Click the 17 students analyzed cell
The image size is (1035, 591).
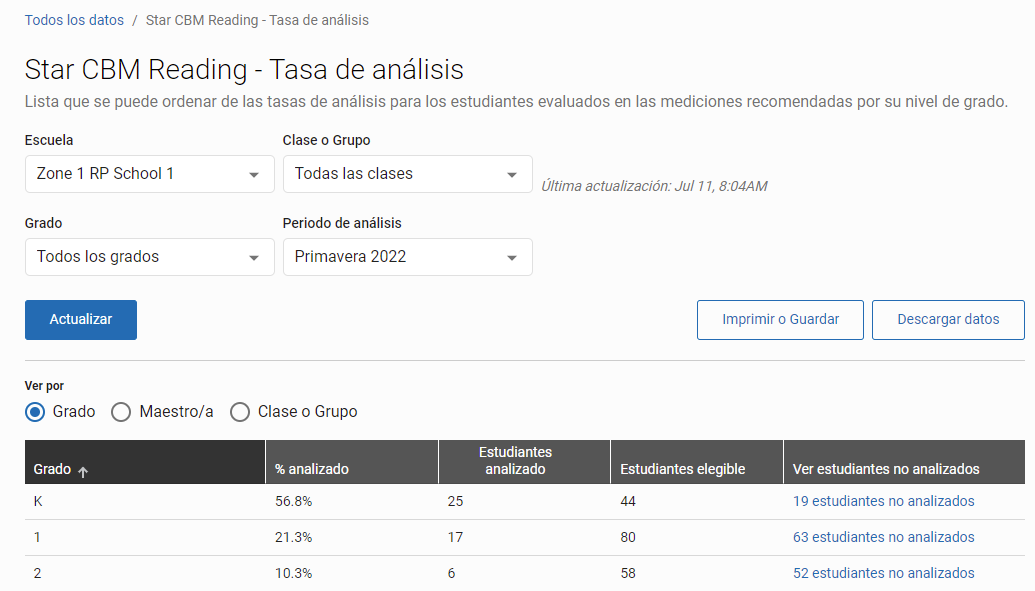point(455,537)
